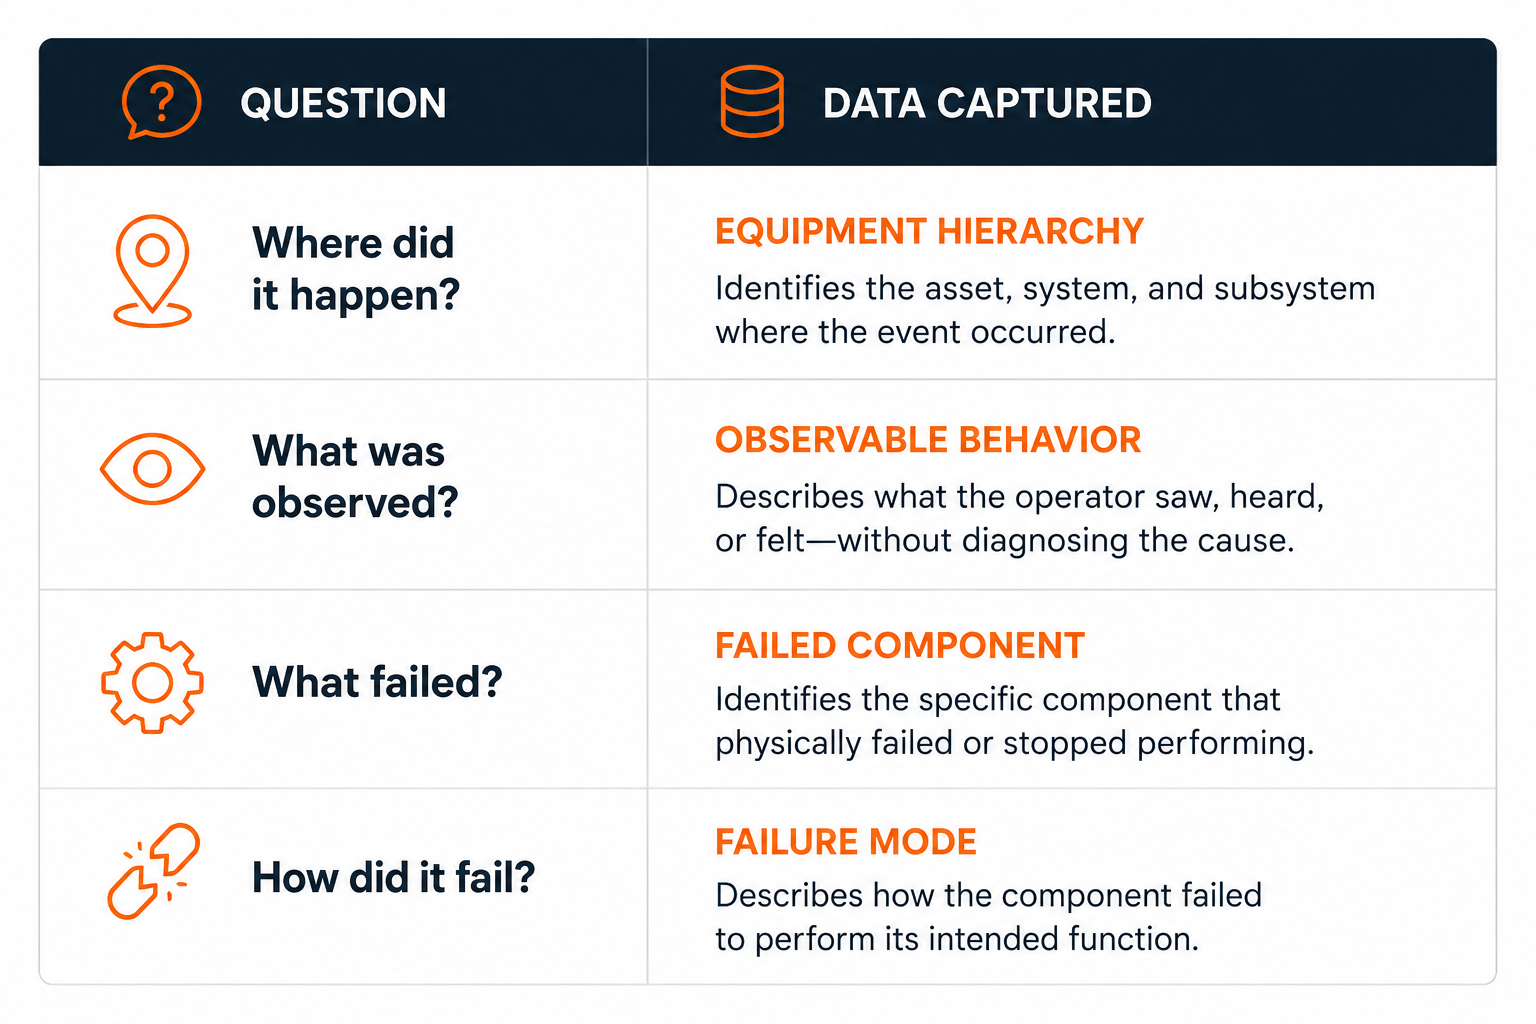Click the 'How did it fail?' question

click(x=393, y=877)
